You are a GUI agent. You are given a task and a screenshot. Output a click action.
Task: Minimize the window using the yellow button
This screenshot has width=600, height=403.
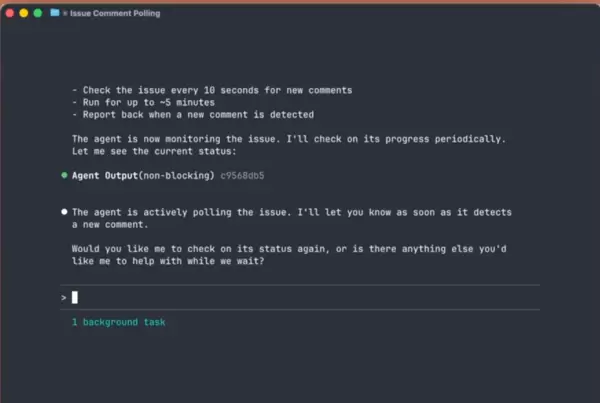pyautogui.click(x=24, y=13)
